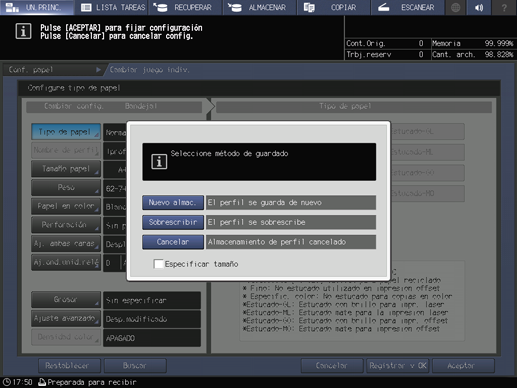Switch to the COPIAR tab
Screen dimensions: 517x388
pyautogui.click(x=334, y=7)
